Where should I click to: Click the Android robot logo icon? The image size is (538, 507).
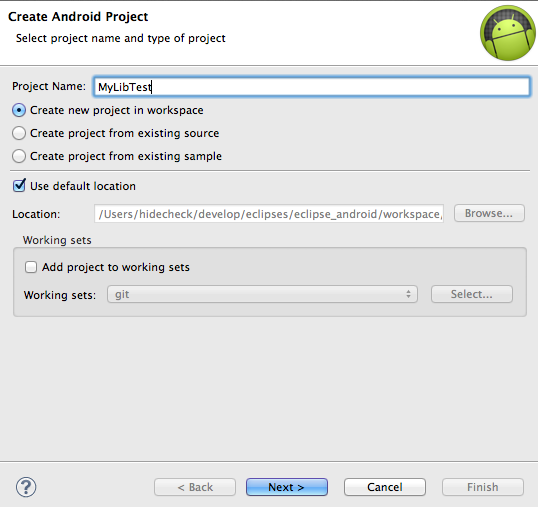[508, 33]
